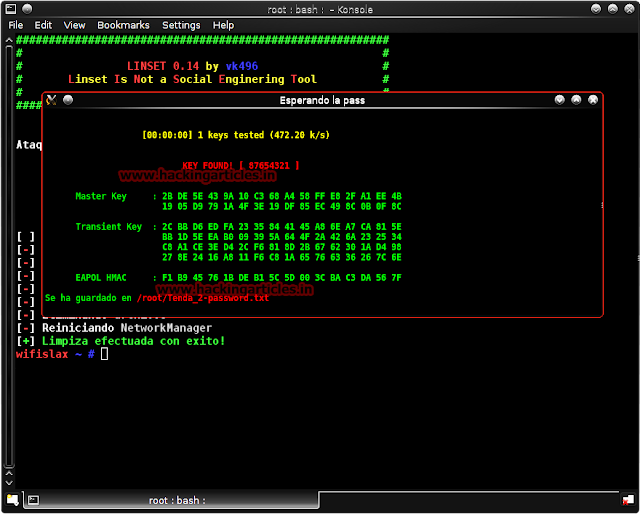This screenshot has height=514, width=640.
Task: Click the 'wifislax ~ #' shell prompt
Action: (x=55, y=354)
